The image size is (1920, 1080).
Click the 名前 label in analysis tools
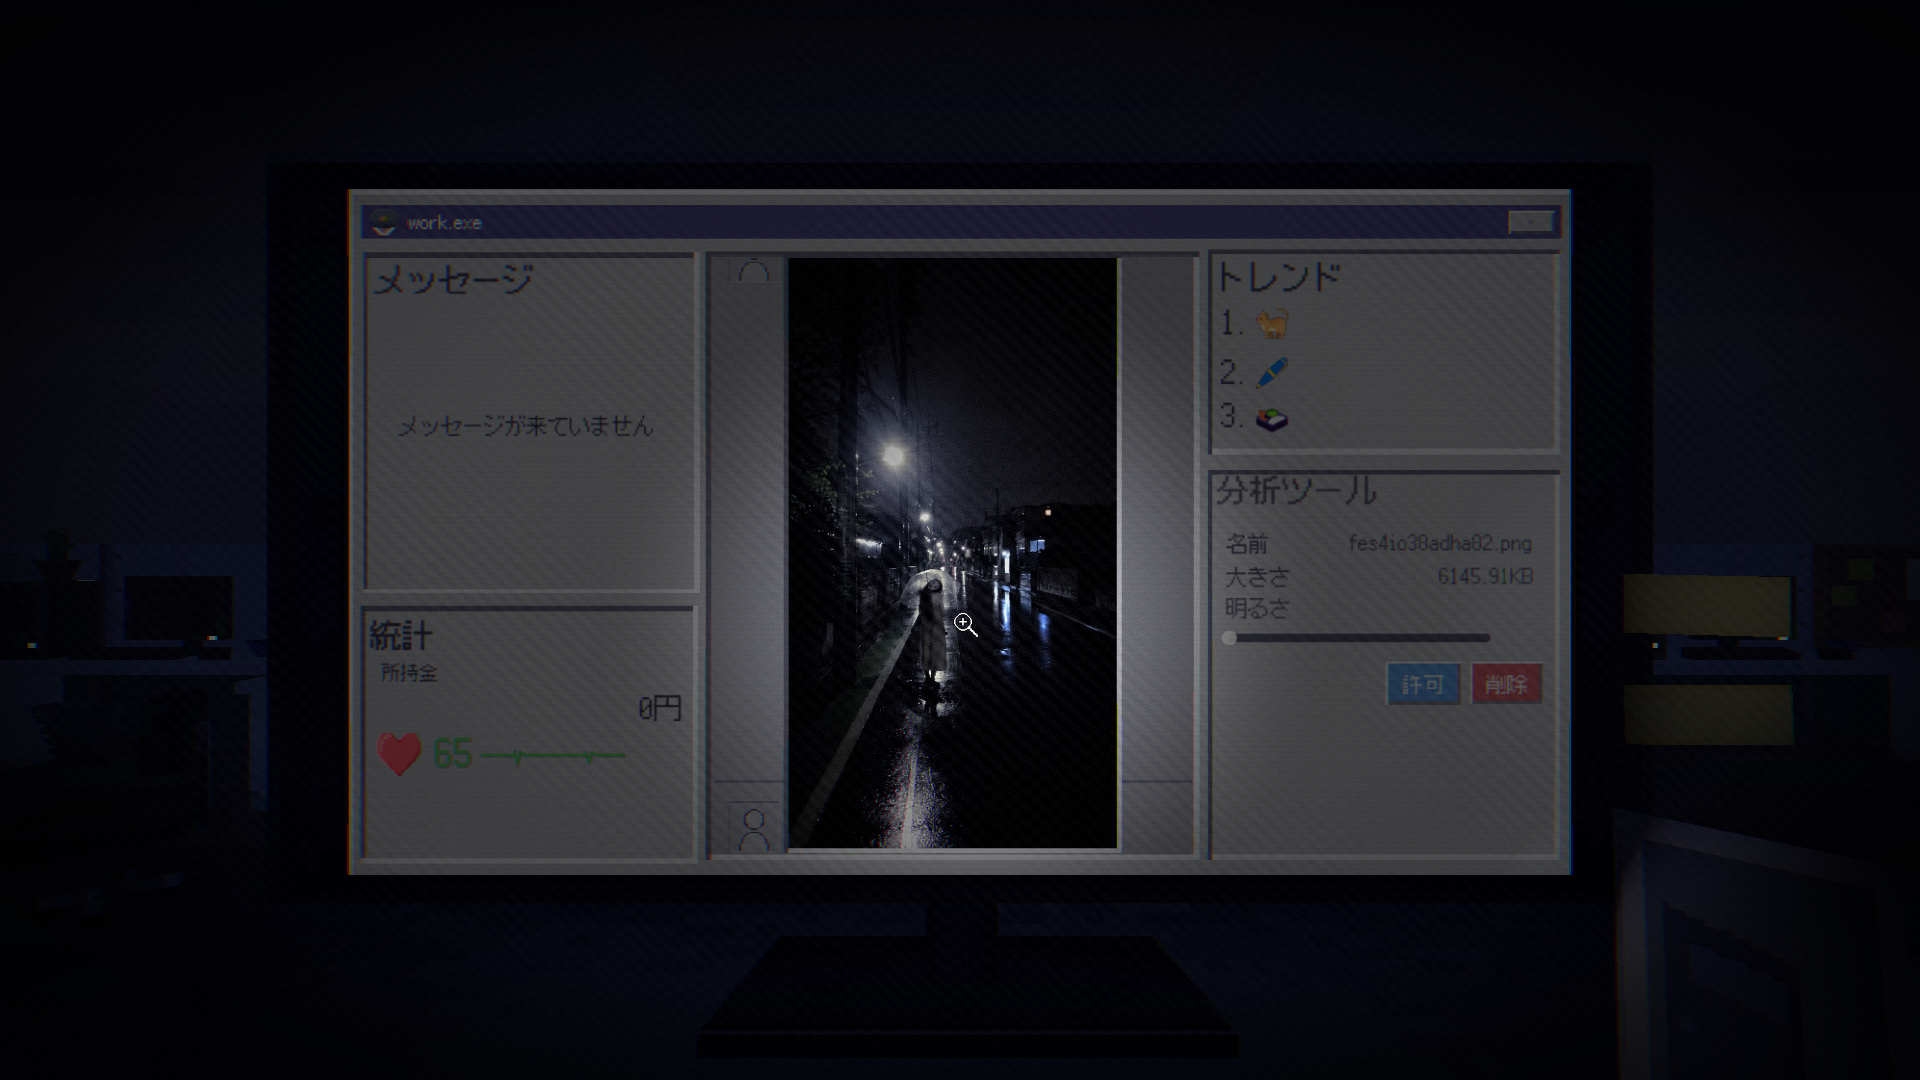(1247, 544)
